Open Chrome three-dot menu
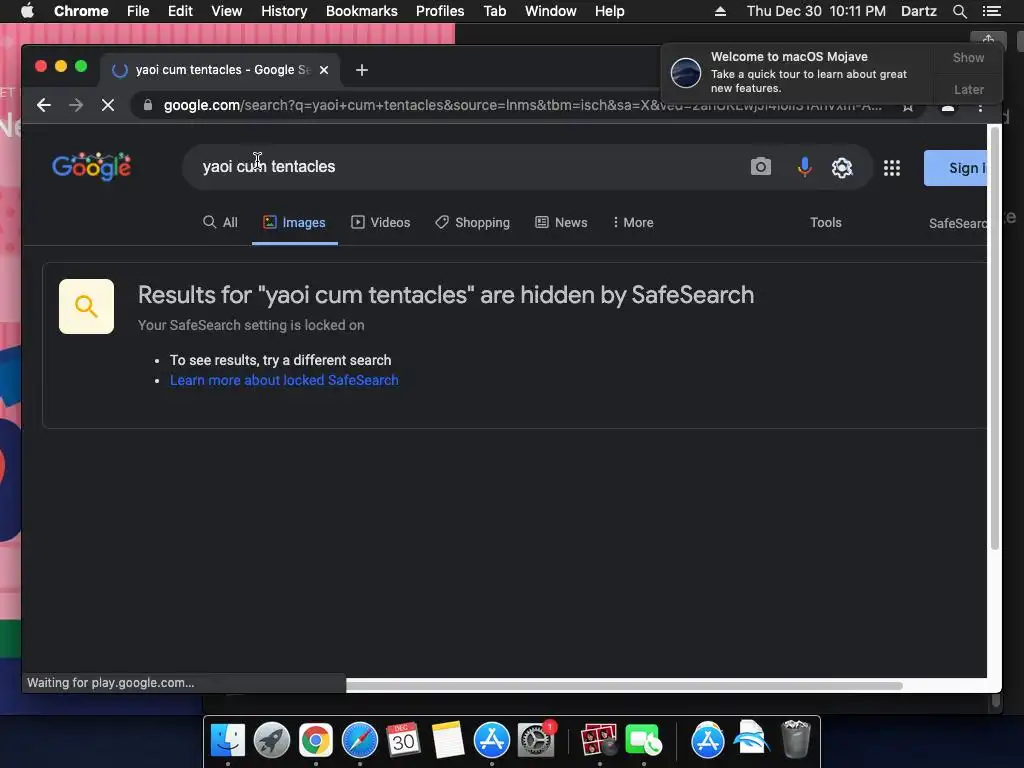 (980, 106)
